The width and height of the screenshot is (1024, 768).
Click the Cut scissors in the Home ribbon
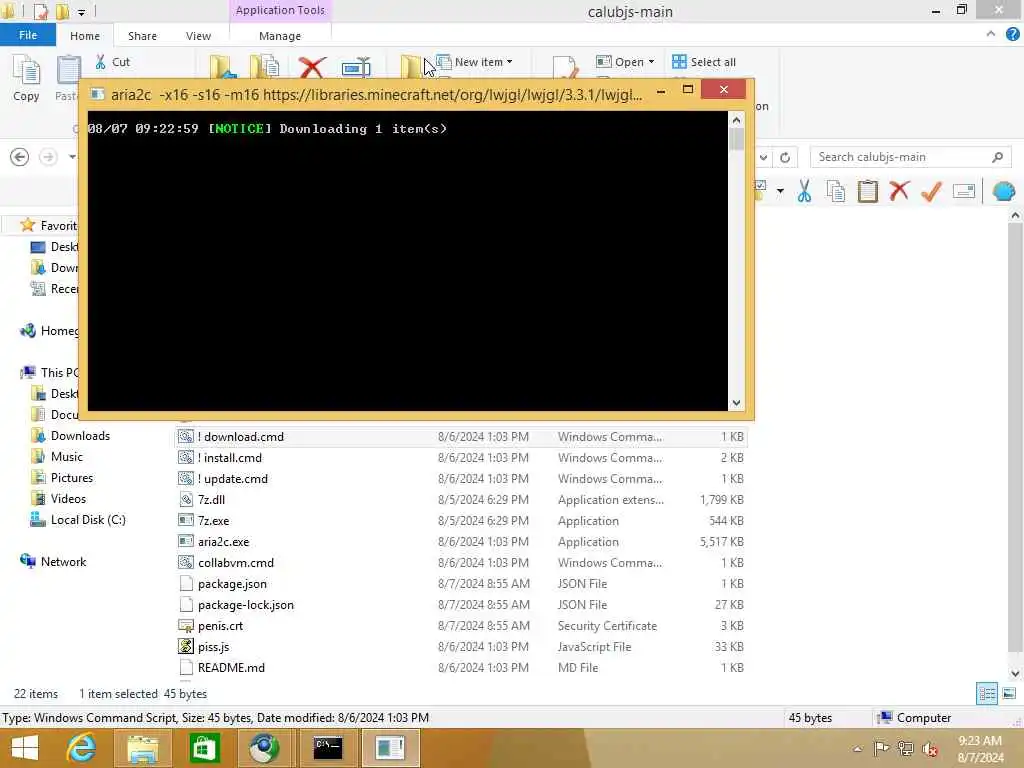pyautogui.click(x=101, y=62)
